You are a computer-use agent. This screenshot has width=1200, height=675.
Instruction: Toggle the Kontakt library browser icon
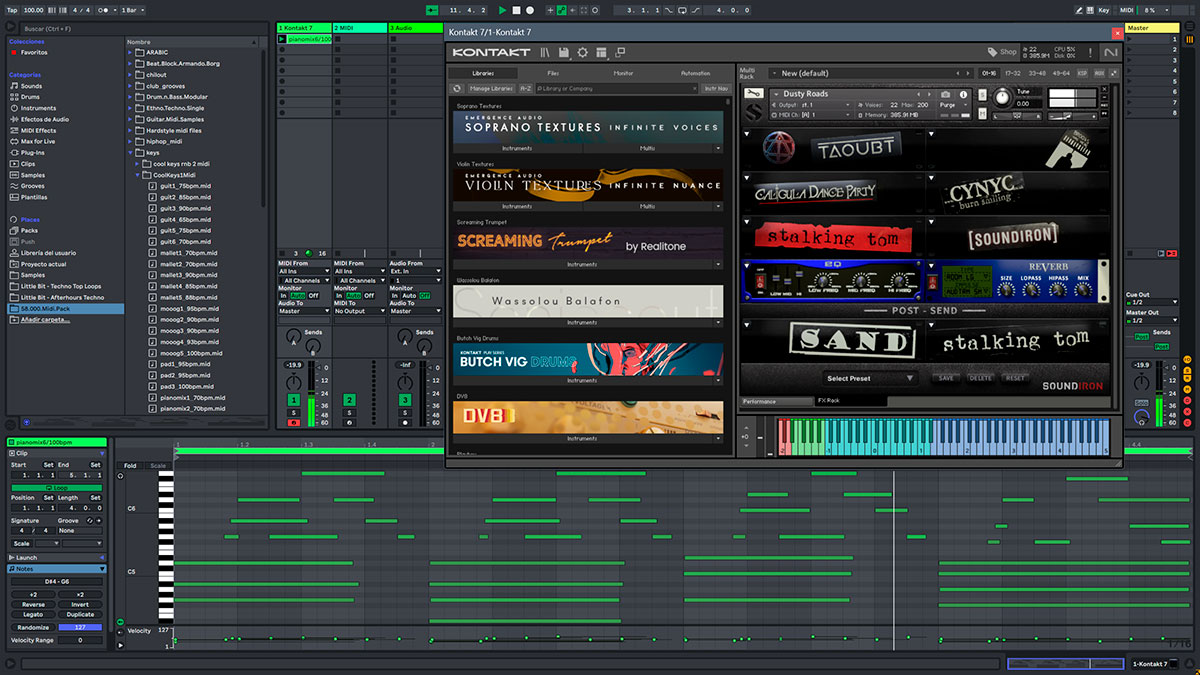point(545,52)
